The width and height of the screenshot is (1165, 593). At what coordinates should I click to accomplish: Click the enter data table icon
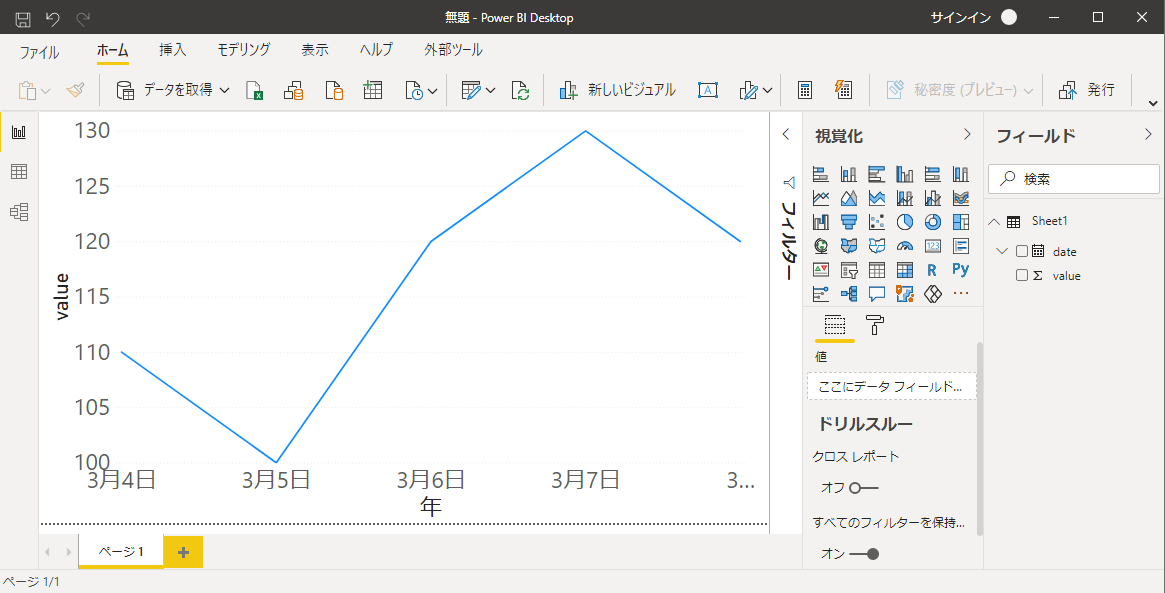click(372, 91)
